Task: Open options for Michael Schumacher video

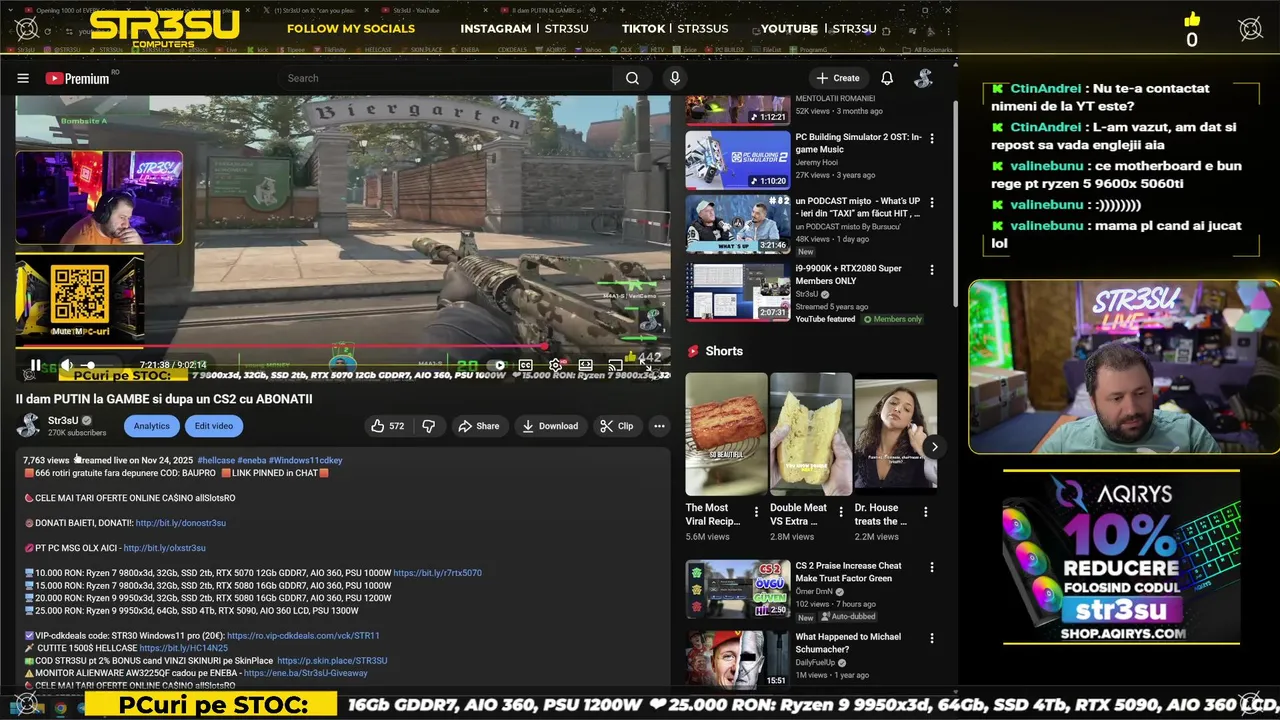Action: point(932,638)
